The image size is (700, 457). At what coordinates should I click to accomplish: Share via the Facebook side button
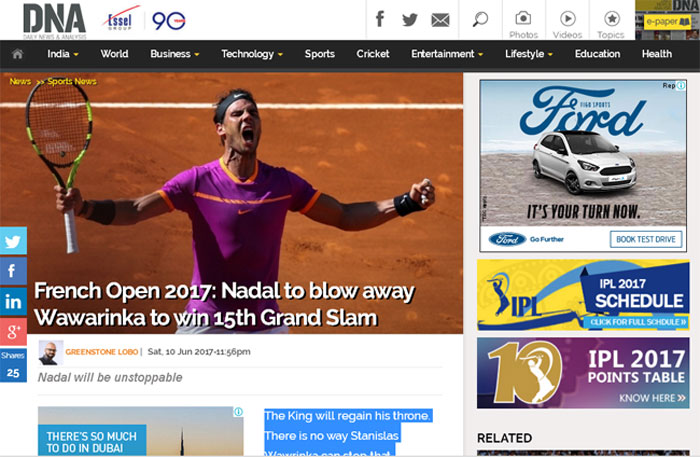13,271
